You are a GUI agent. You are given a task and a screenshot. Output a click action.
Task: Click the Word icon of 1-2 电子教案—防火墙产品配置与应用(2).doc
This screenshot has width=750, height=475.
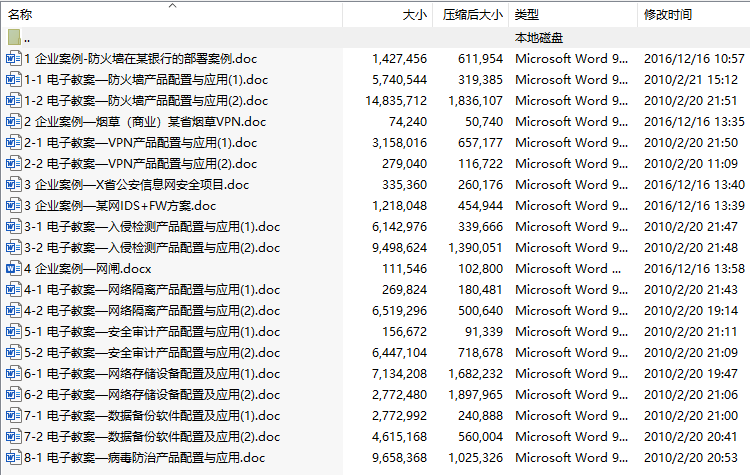pos(13,101)
